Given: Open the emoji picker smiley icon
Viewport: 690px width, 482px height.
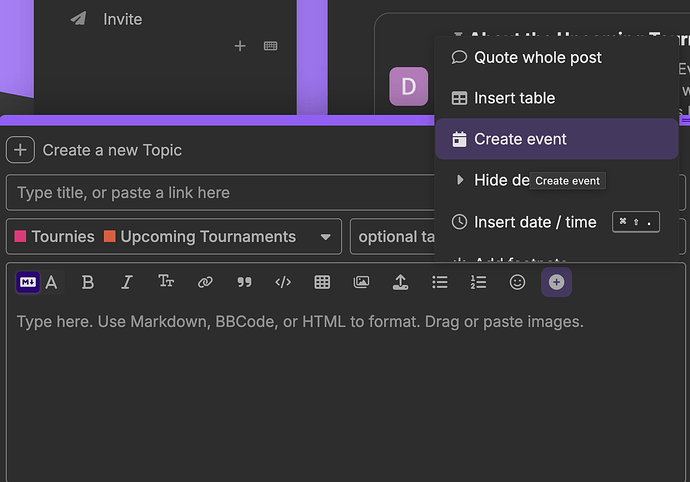Looking at the screenshot, I should tap(517, 283).
